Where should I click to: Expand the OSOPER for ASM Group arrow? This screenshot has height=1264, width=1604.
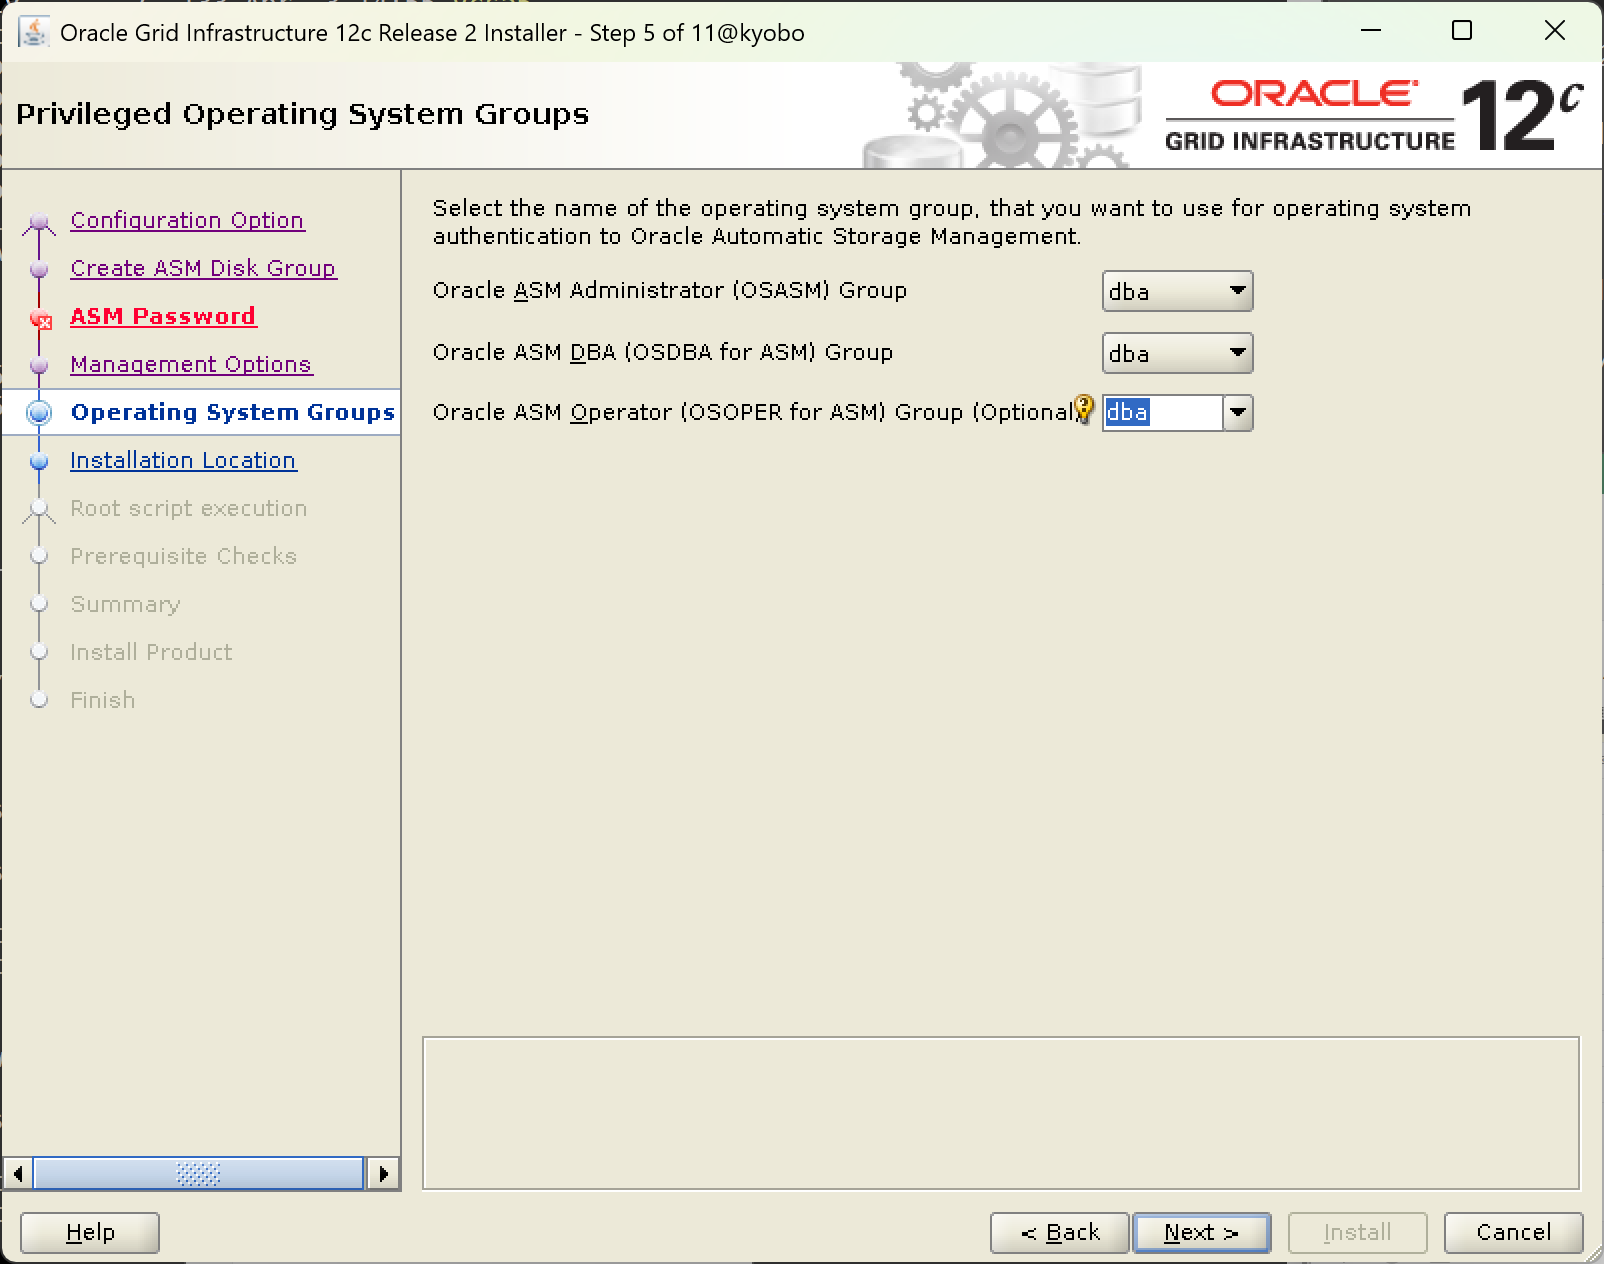(1238, 412)
